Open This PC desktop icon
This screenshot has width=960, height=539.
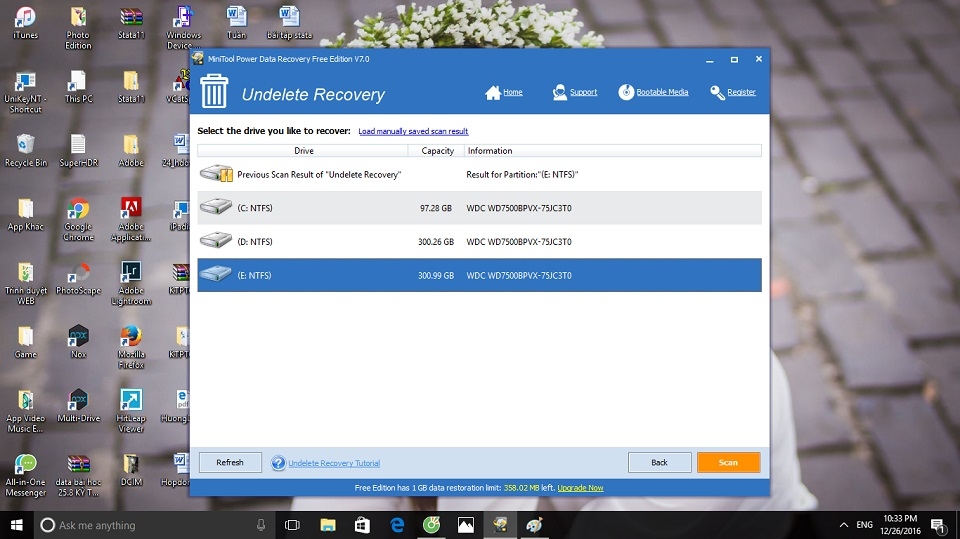point(78,86)
